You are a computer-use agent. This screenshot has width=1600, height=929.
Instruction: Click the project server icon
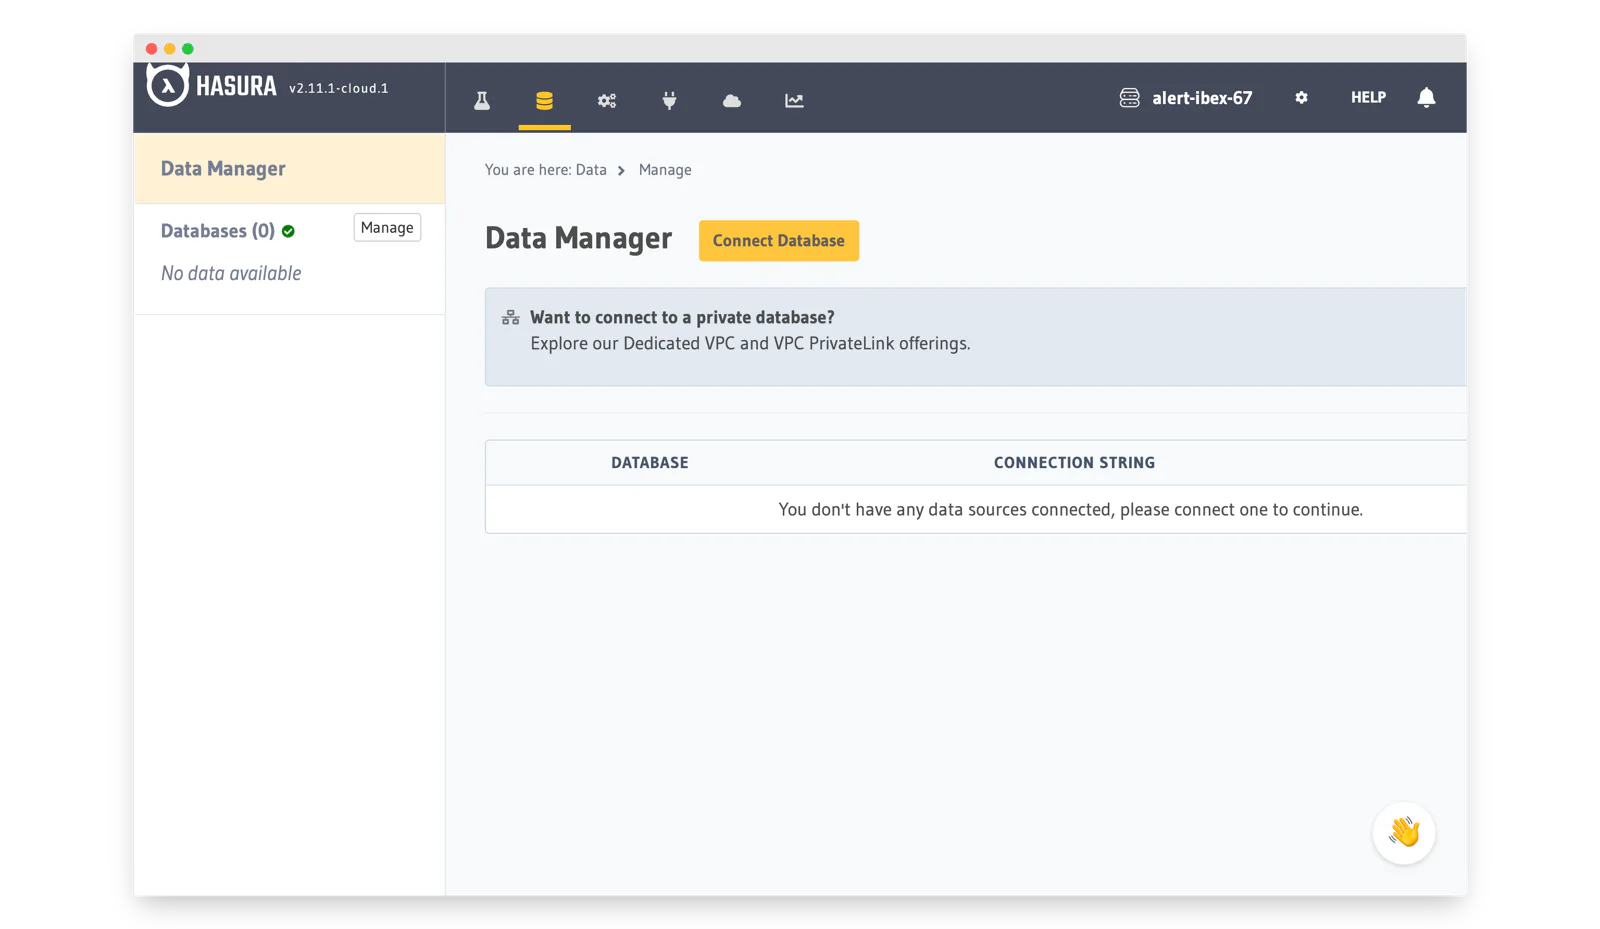click(x=1129, y=97)
